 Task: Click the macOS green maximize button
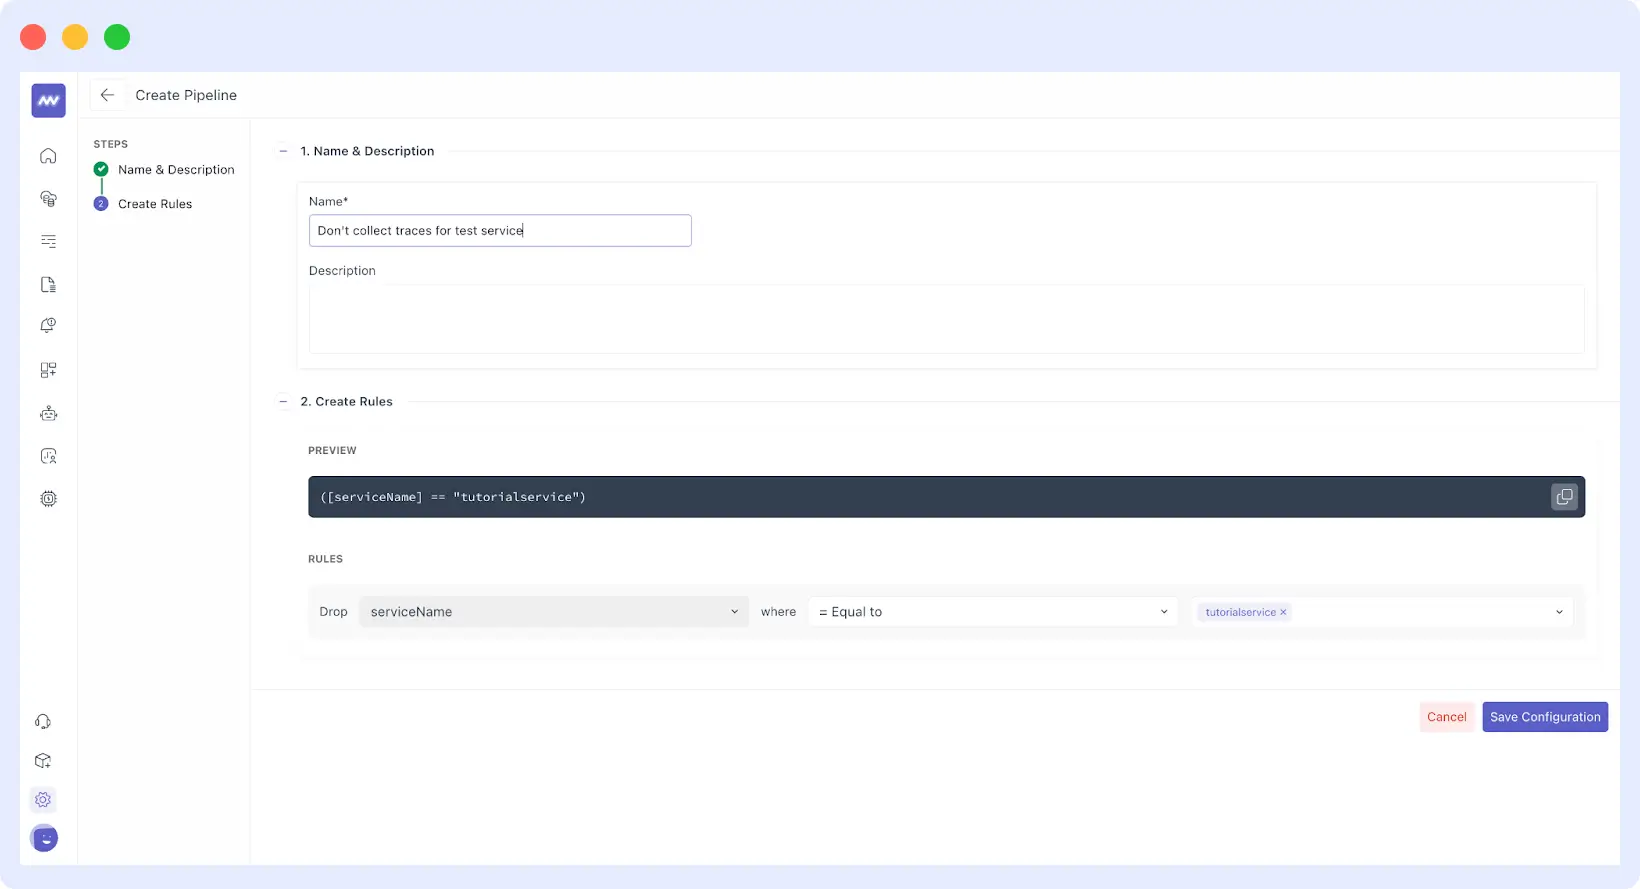117,37
